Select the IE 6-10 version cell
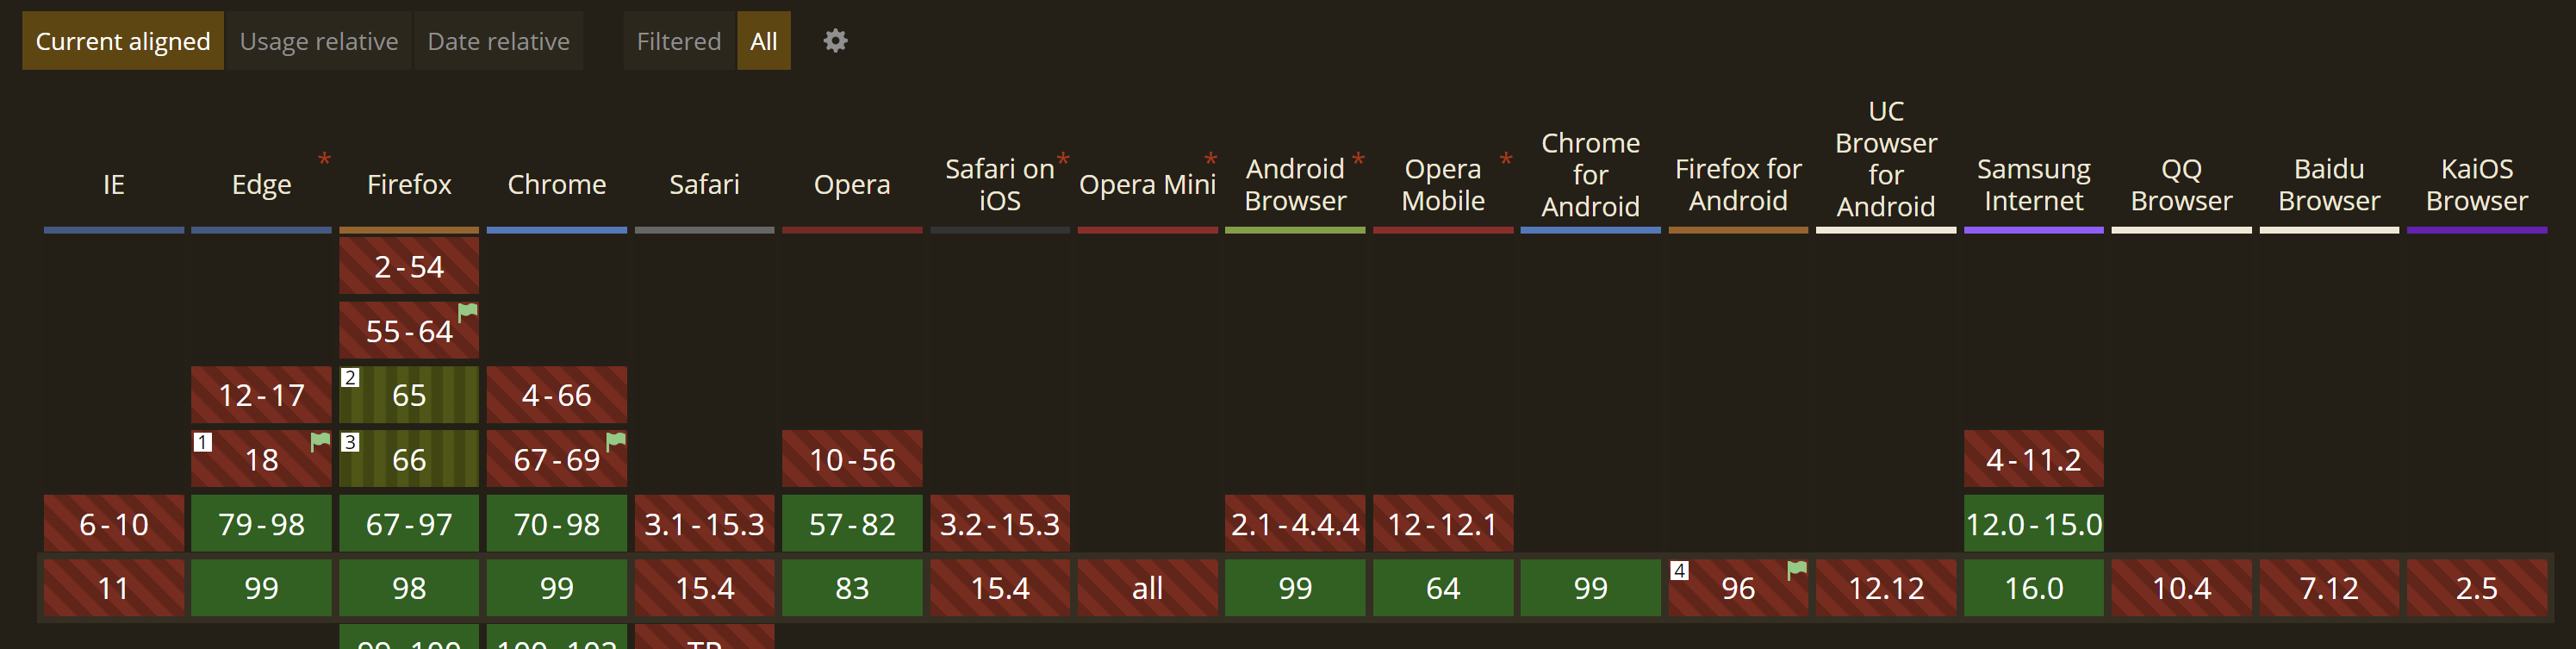 (x=113, y=524)
